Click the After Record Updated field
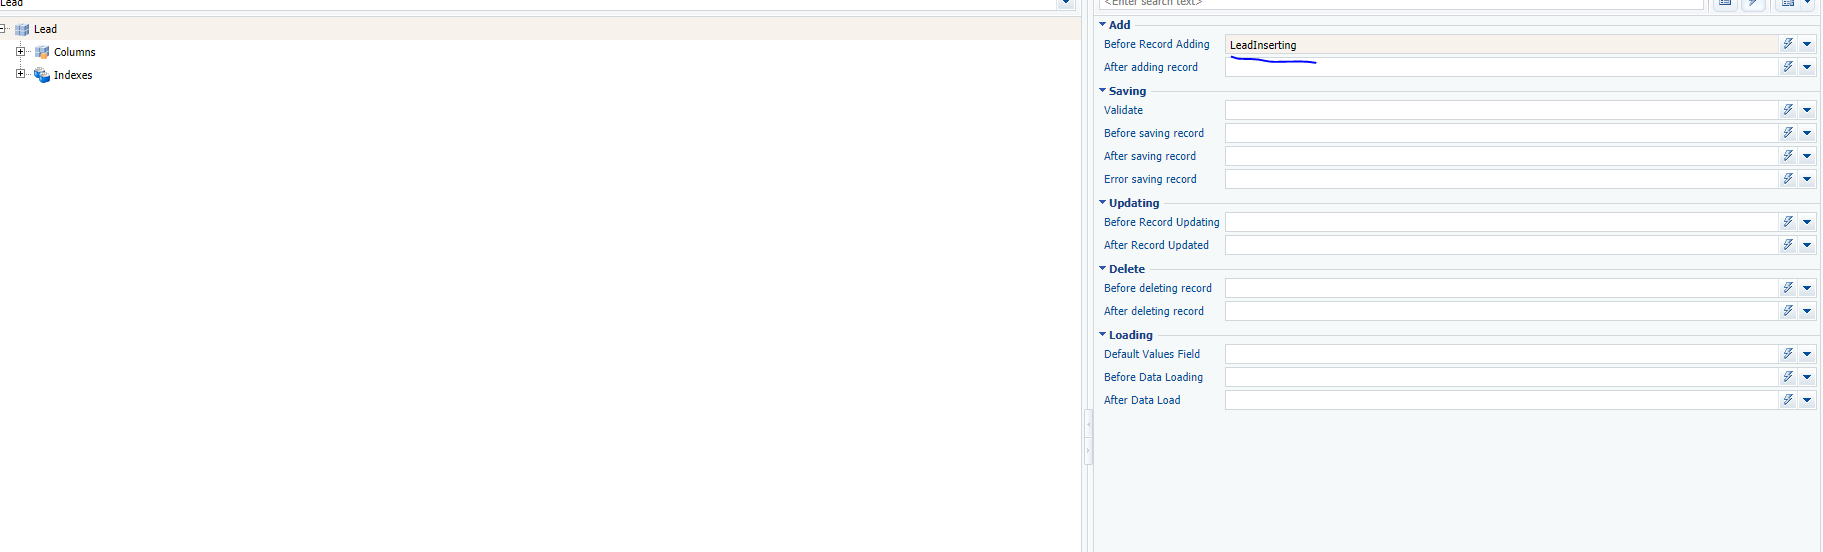 (x=1501, y=245)
